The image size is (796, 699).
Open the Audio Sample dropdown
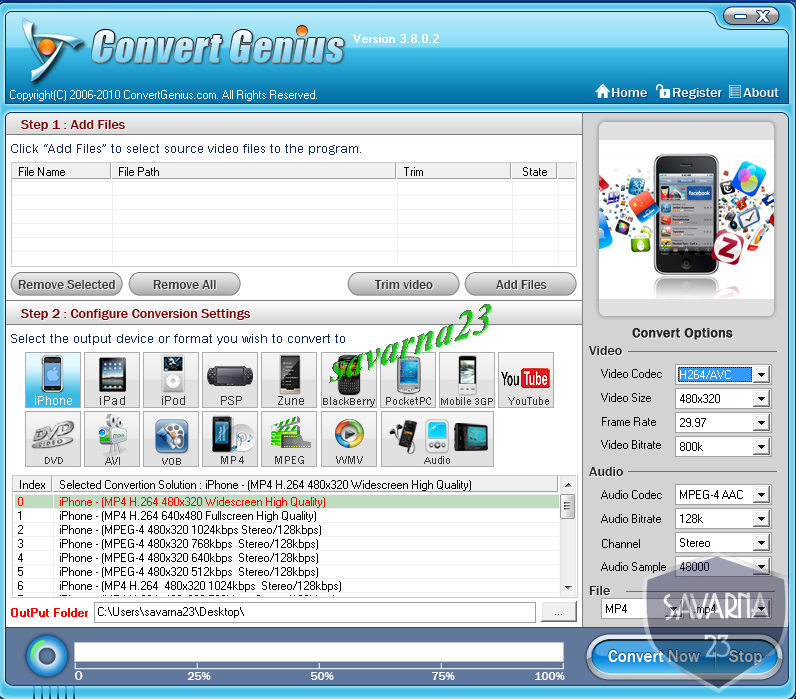pos(761,567)
